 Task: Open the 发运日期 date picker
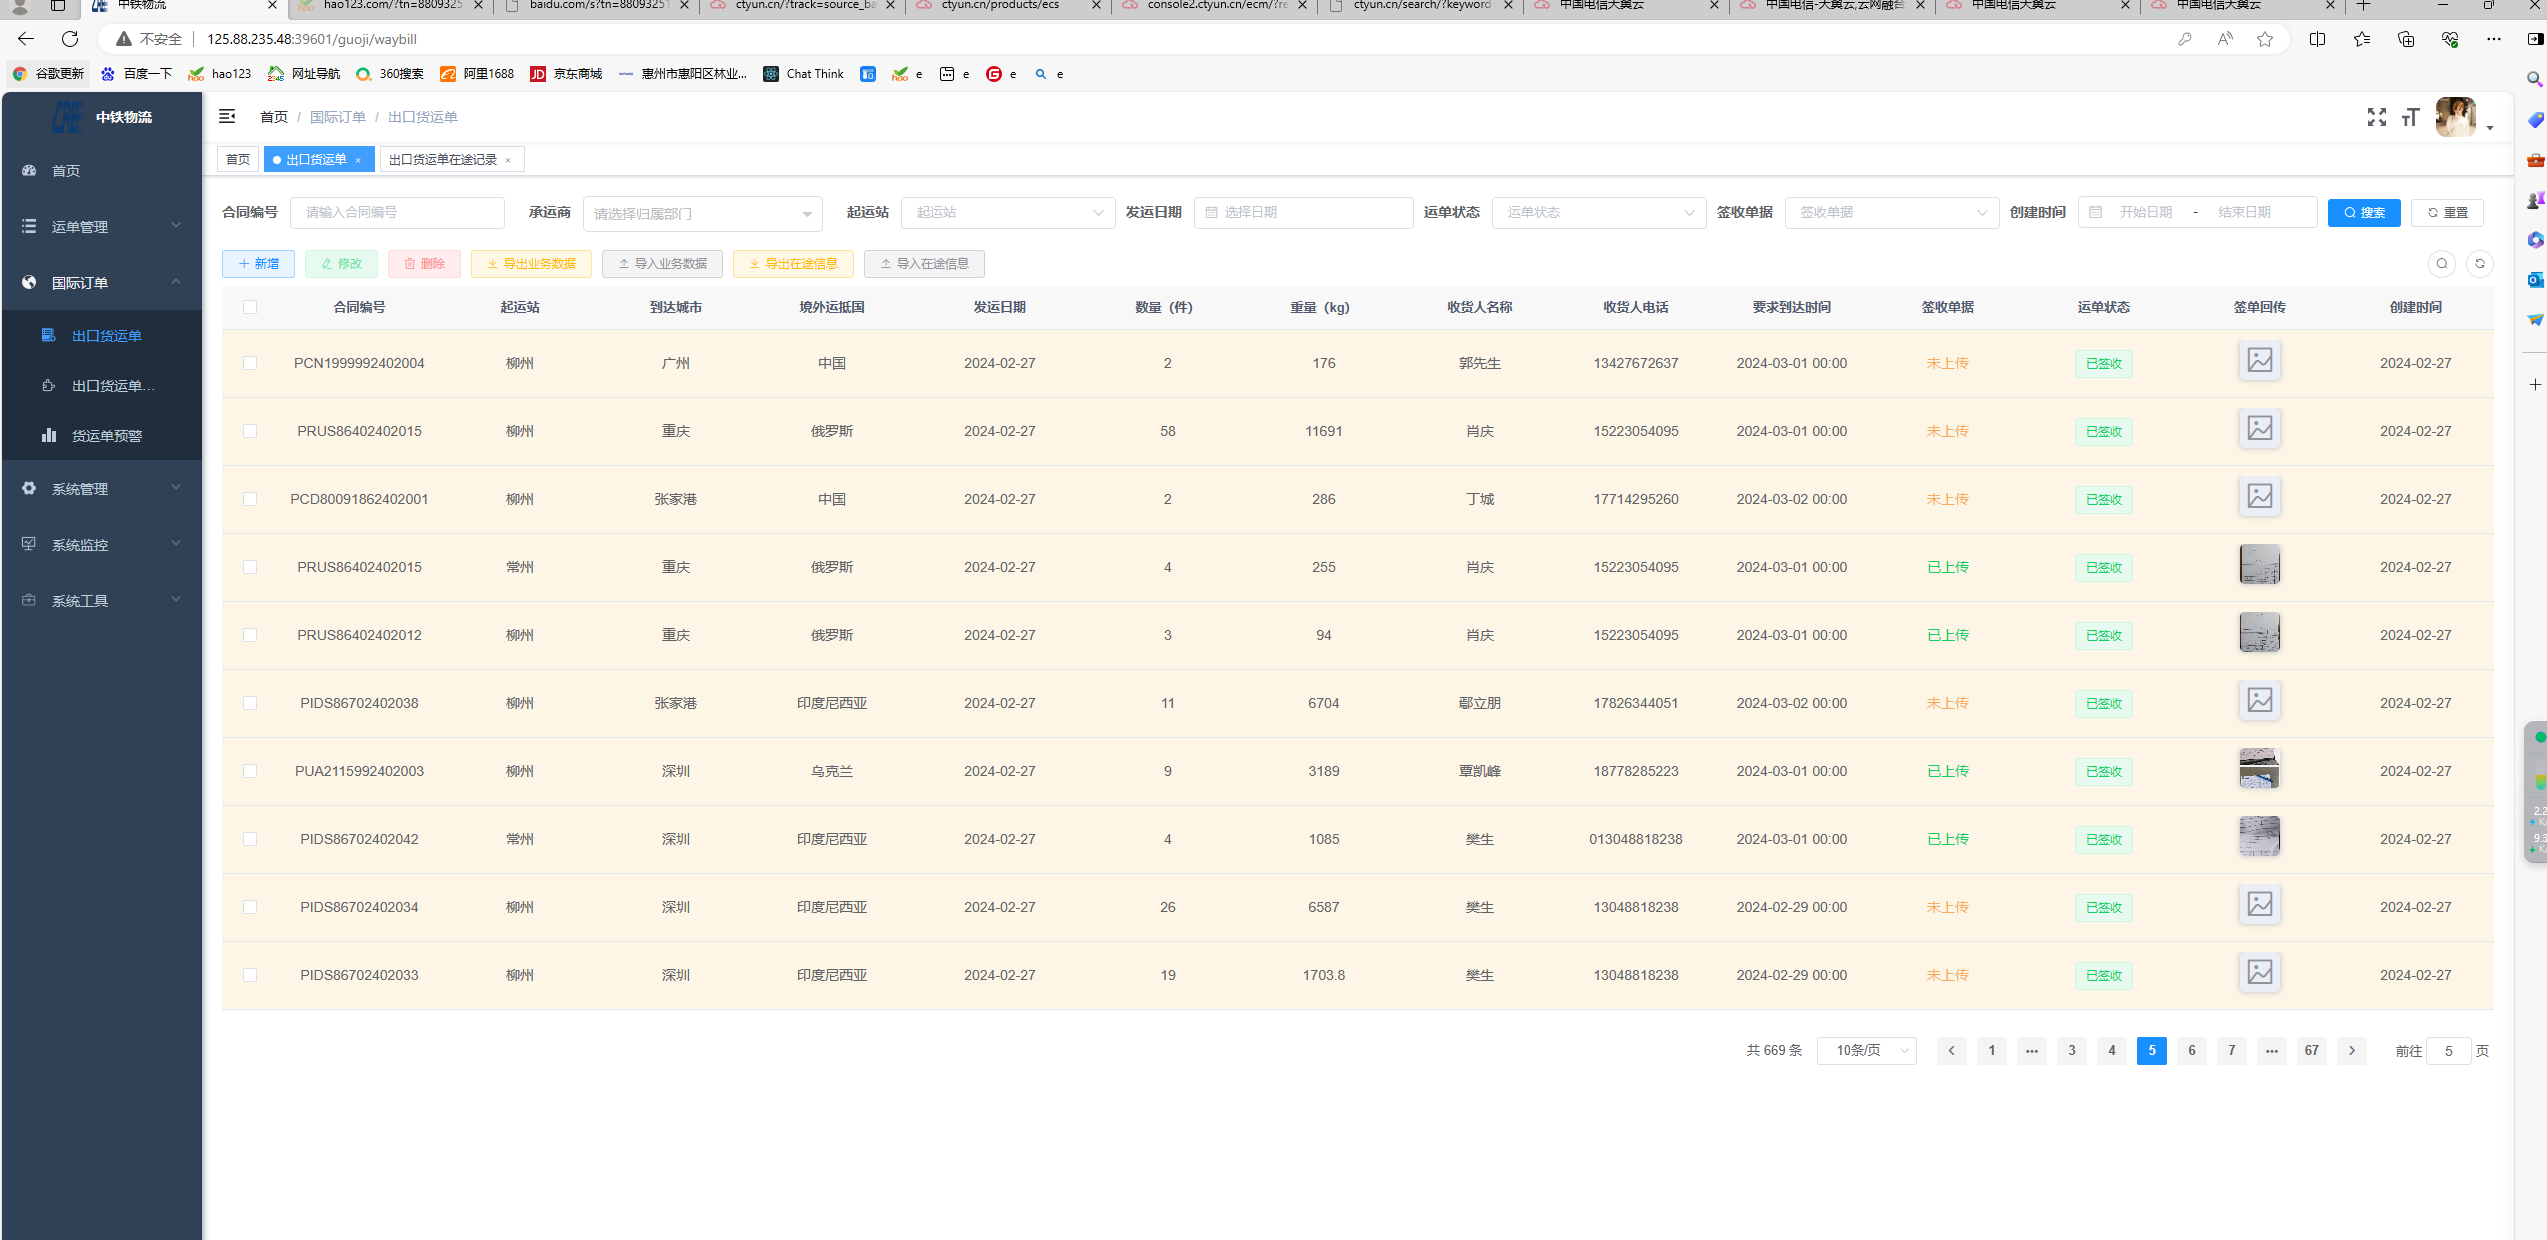coord(1303,212)
